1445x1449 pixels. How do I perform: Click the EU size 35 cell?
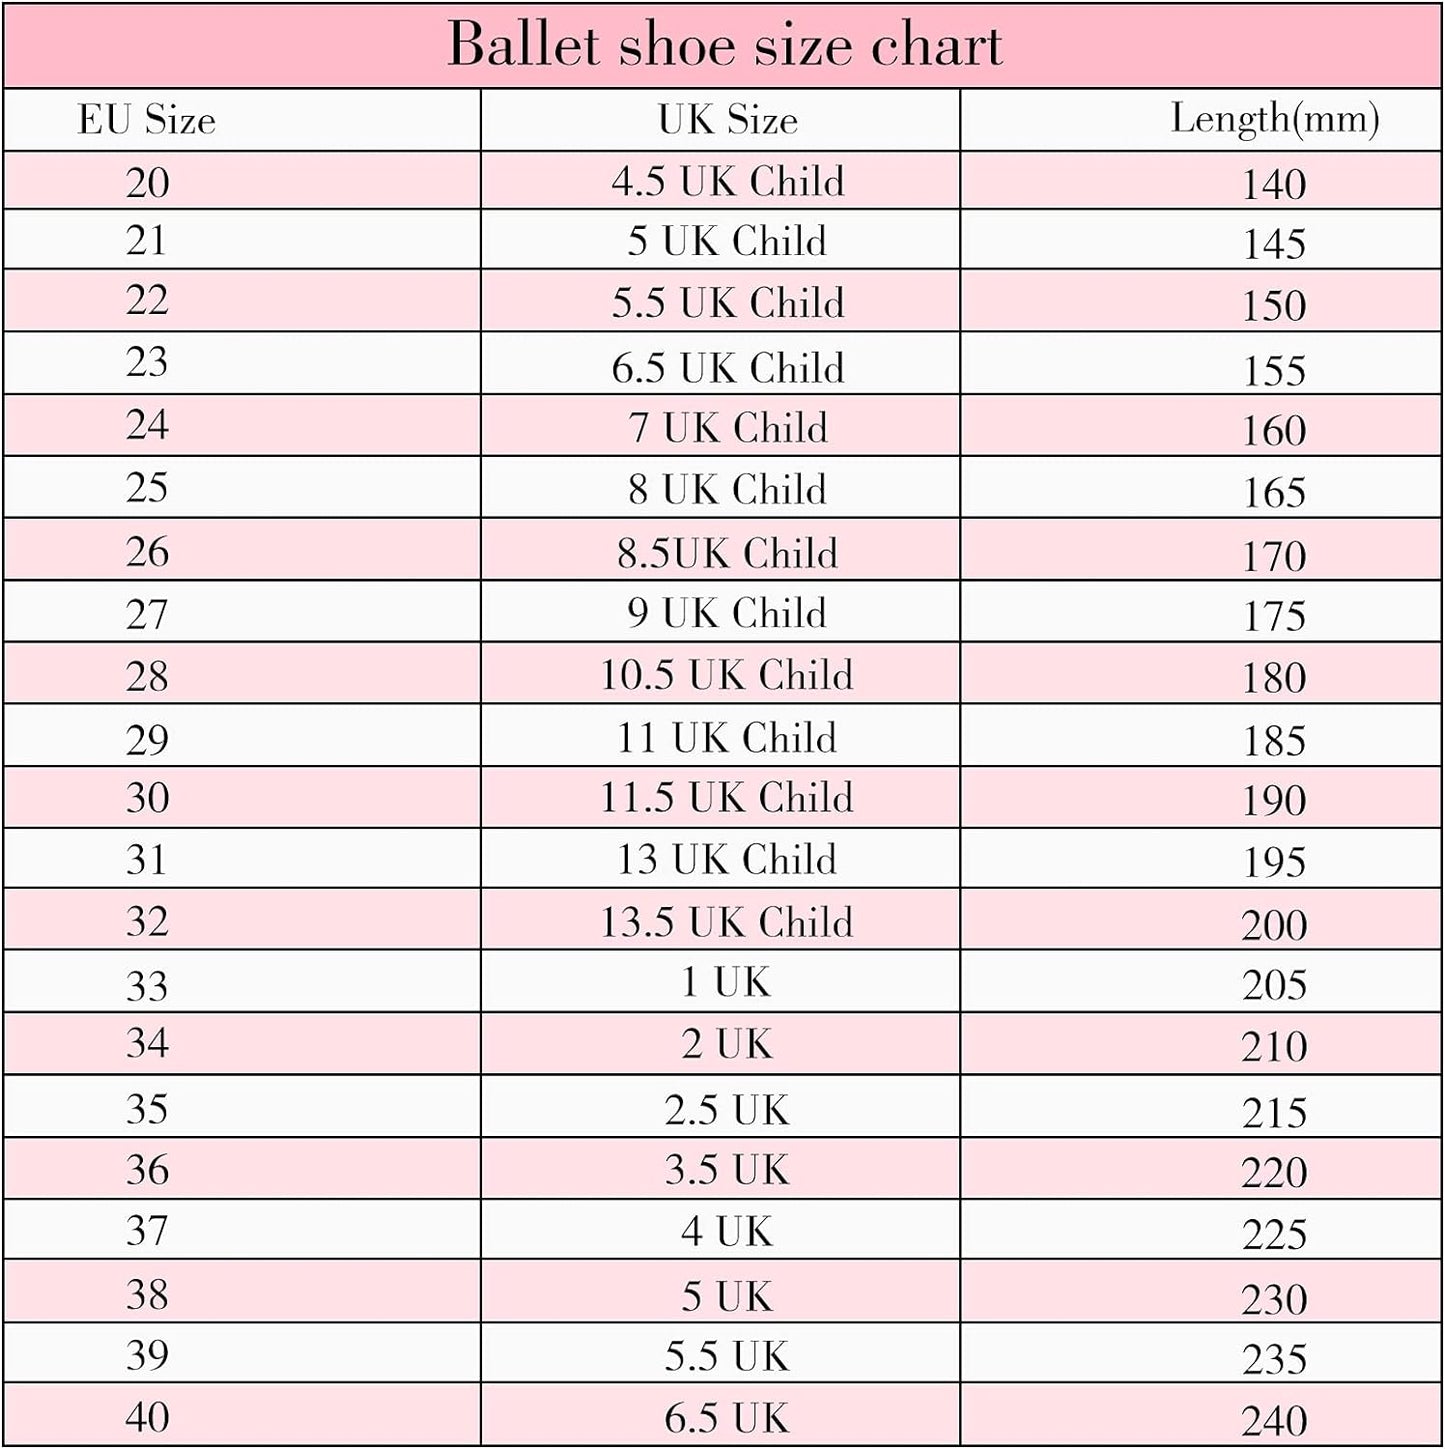[147, 1109]
